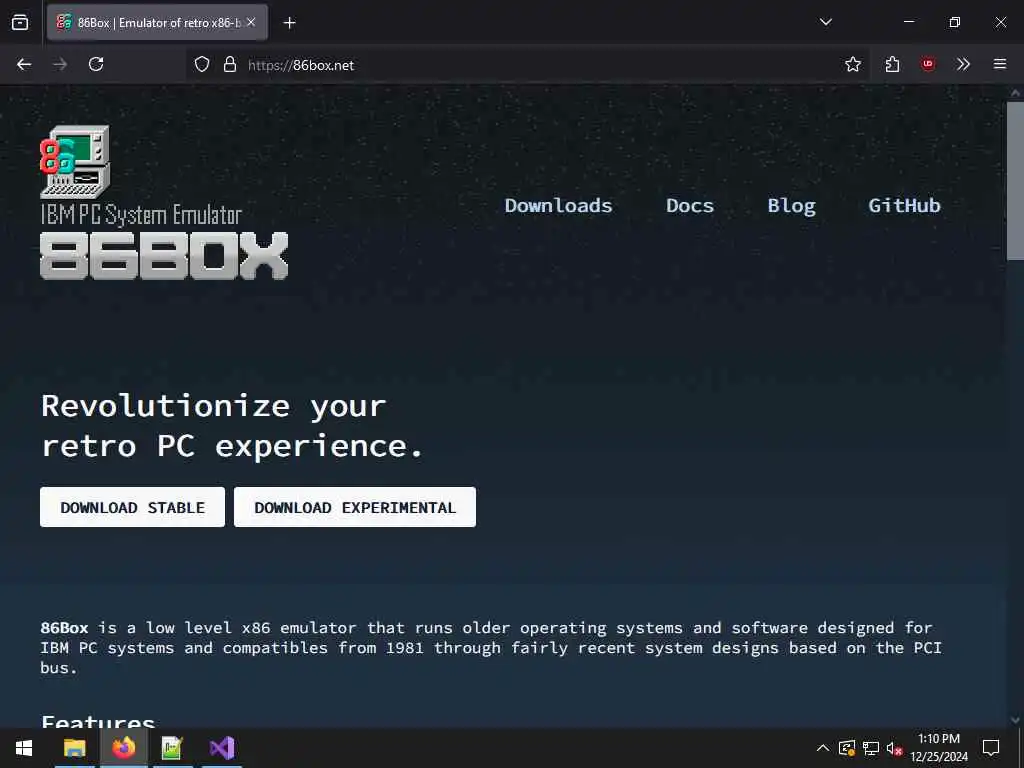Open File Explorer from taskbar

(74, 748)
